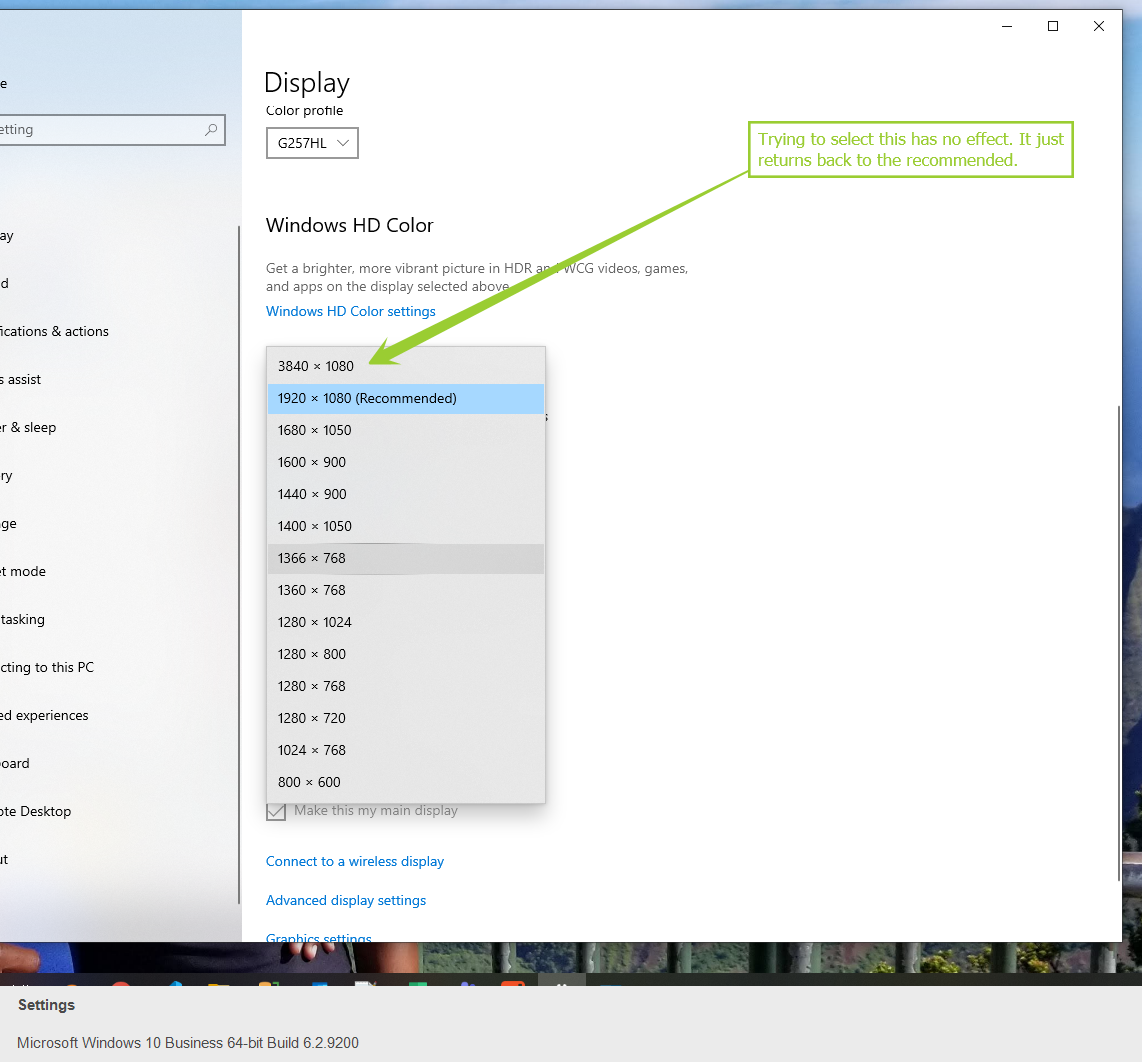Click the Find a setting search box
The width and height of the screenshot is (1142, 1062).
point(100,130)
